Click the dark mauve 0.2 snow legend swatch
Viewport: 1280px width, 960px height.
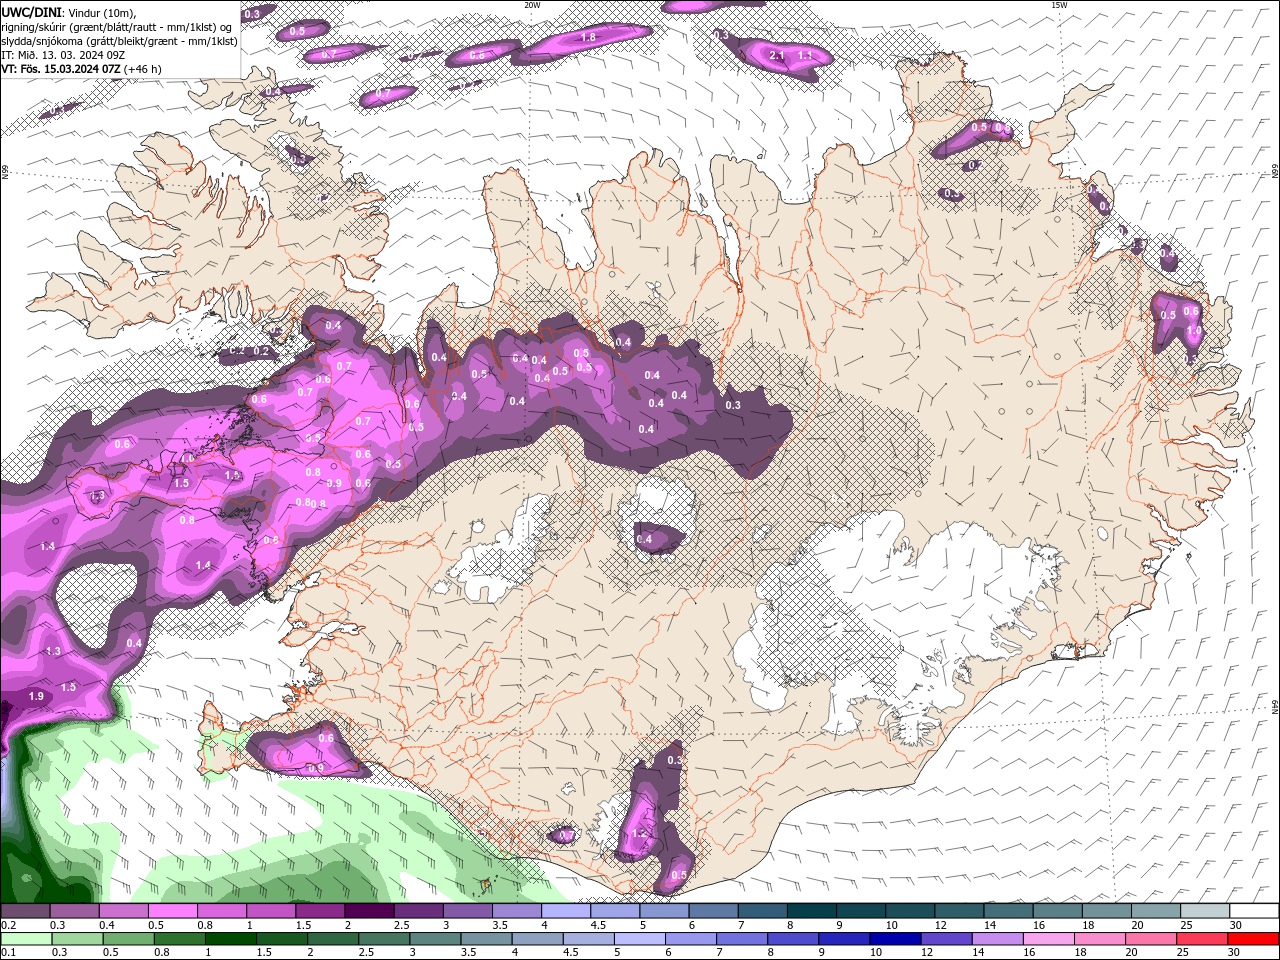[x=25, y=911]
